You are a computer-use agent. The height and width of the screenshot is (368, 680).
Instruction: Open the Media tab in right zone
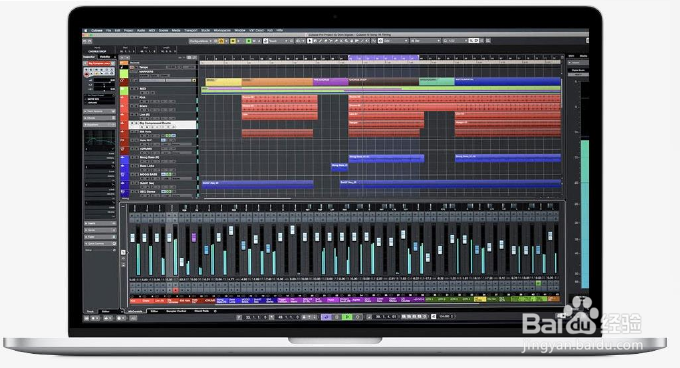(x=583, y=56)
